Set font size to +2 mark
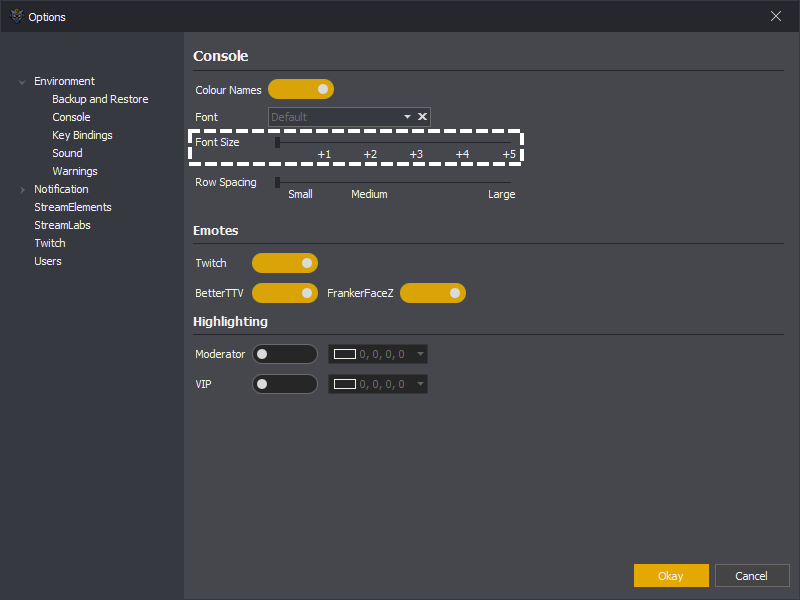 (x=370, y=154)
